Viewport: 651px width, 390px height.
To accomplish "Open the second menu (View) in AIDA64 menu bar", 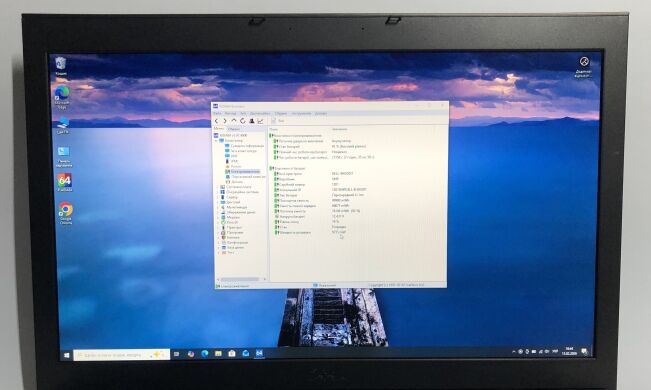I will pyautogui.click(x=230, y=113).
